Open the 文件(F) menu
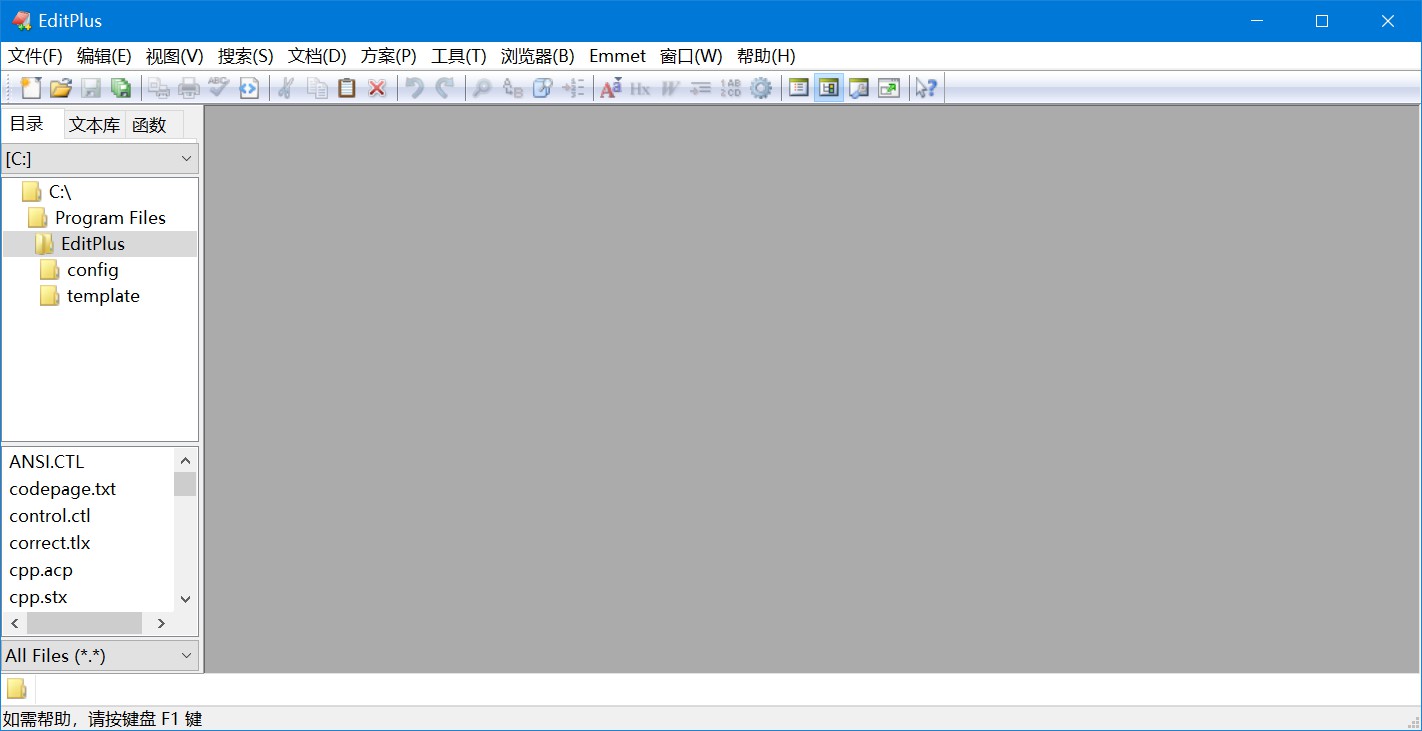This screenshot has height=731, width=1422. (35, 56)
